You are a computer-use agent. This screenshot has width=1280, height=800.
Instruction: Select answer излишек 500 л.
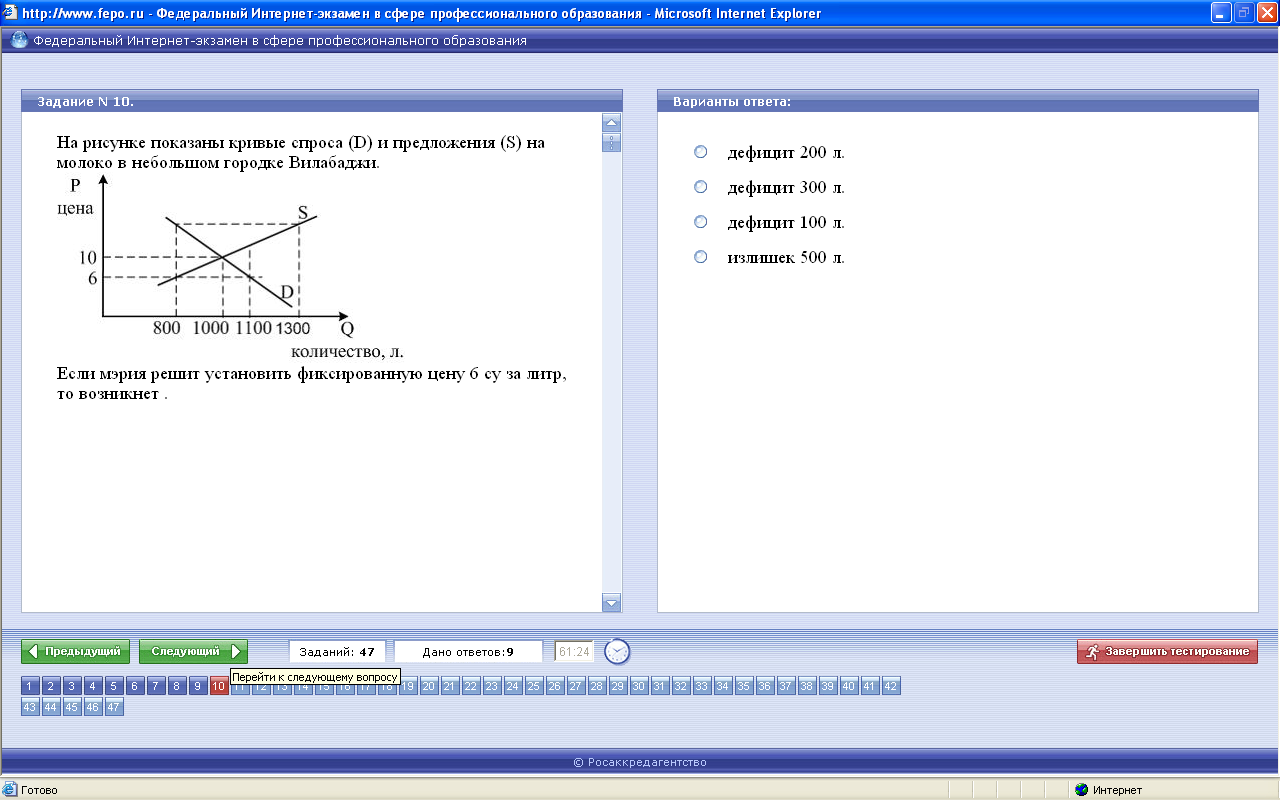click(x=701, y=257)
